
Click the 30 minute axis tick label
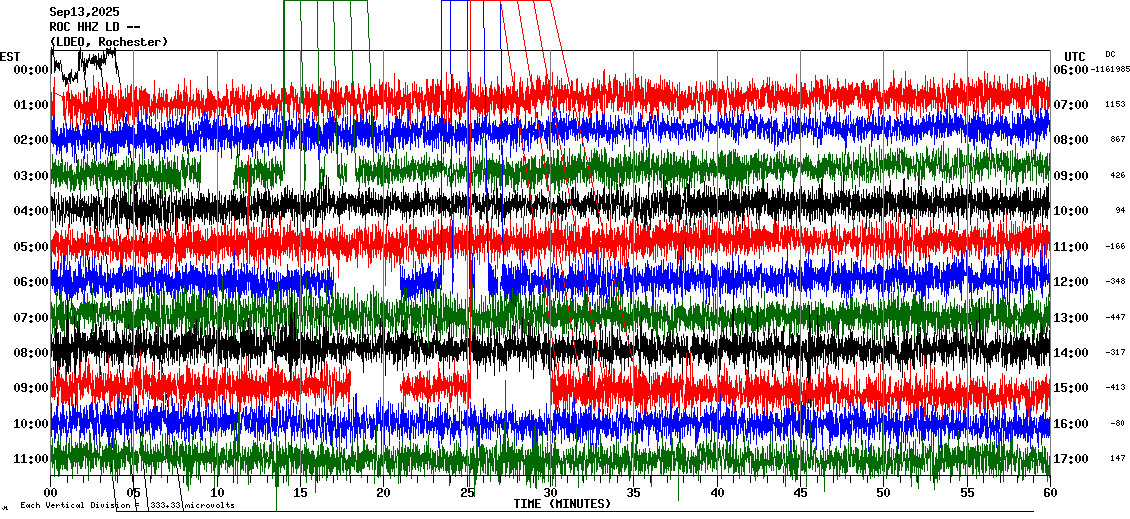click(x=550, y=492)
